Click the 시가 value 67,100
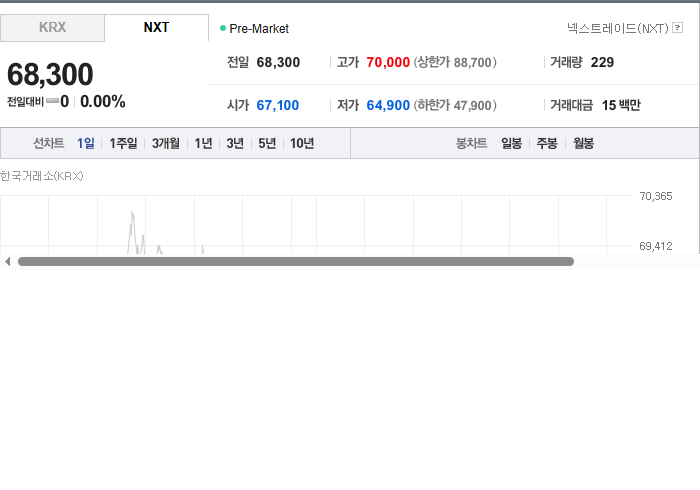Screen dimensions: 700x490 (x=278, y=105)
